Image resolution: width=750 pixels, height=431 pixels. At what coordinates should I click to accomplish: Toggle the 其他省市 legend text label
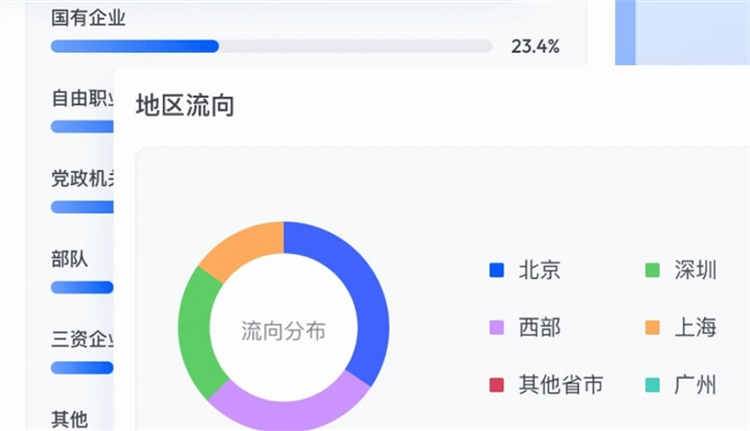561,385
